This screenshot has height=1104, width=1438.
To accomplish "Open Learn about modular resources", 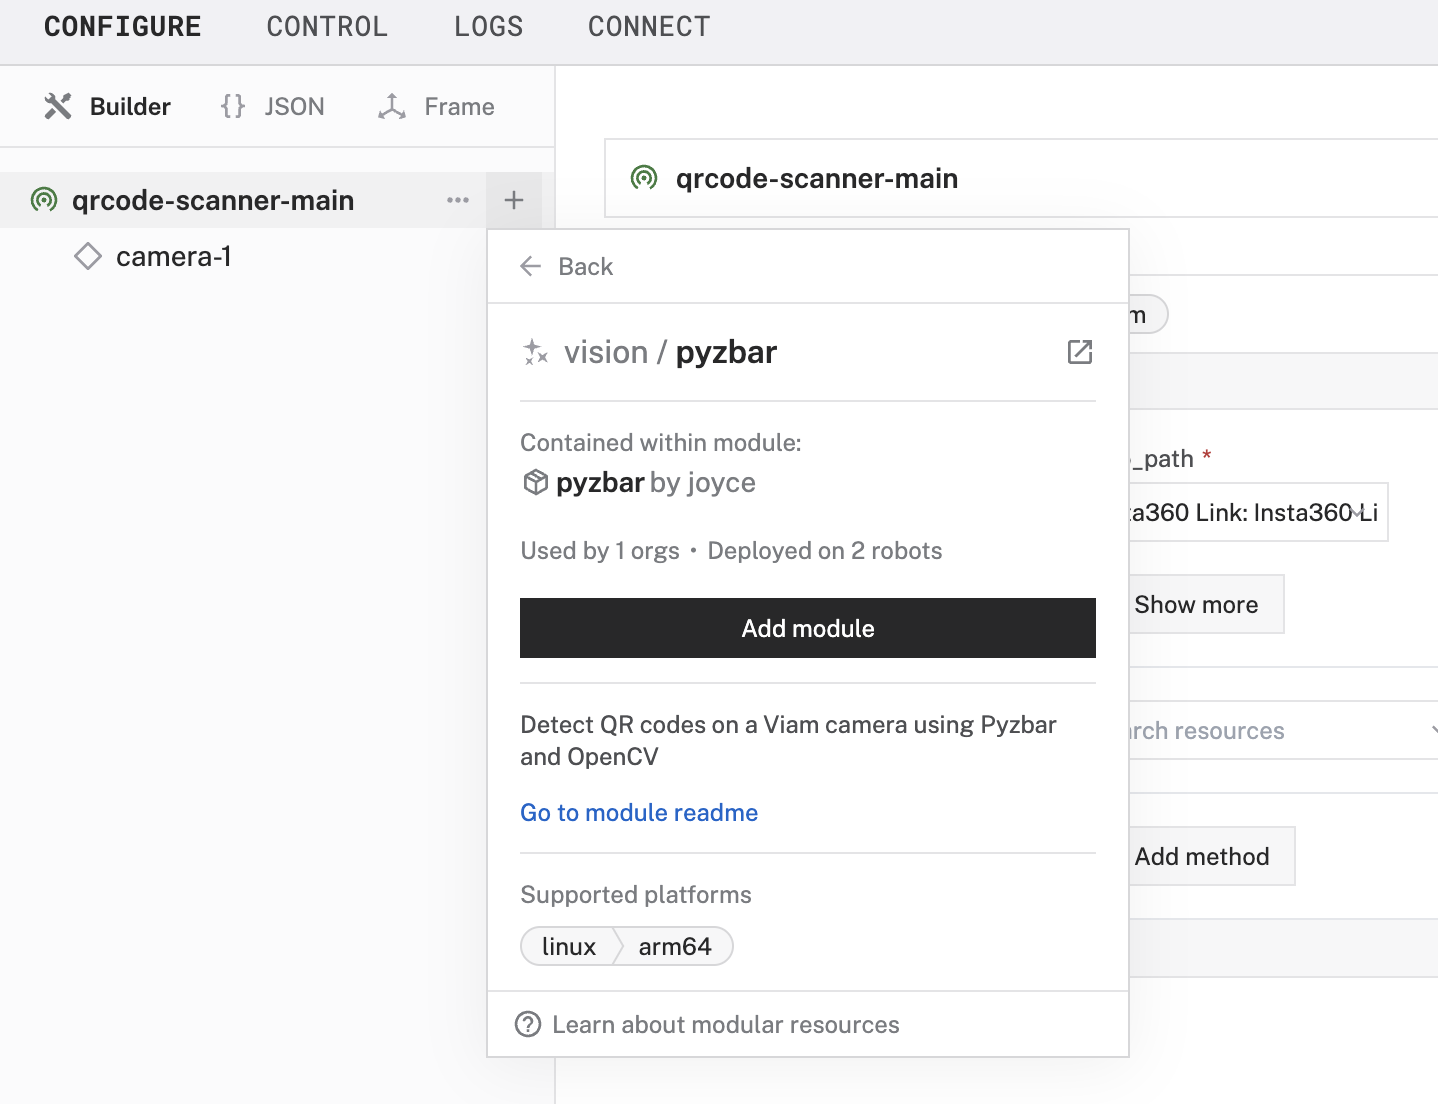I will [726, 1024].
